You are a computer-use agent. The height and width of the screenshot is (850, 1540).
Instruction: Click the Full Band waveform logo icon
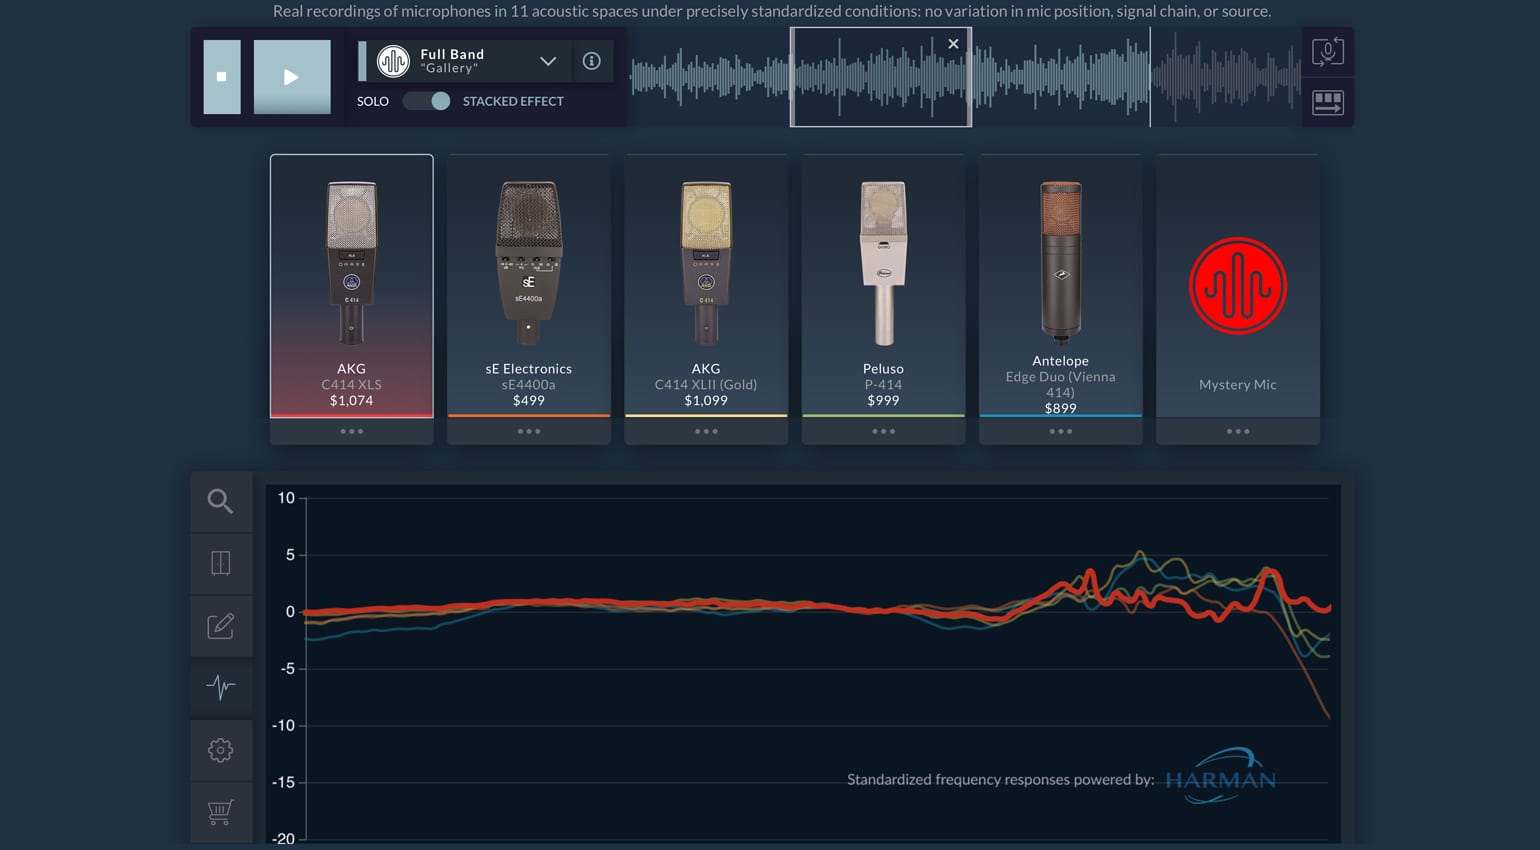(x=393, y=61)
